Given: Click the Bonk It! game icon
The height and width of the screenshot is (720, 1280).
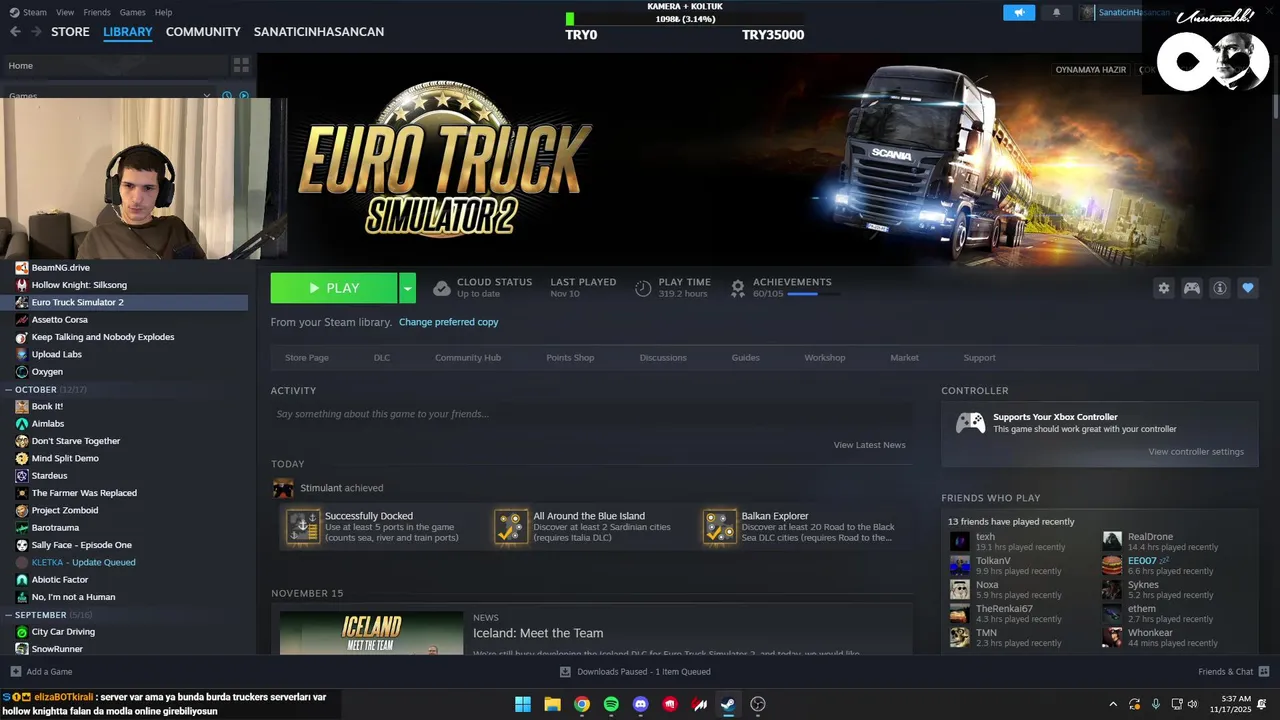Looking at the screenshot, I should (22, 406).
